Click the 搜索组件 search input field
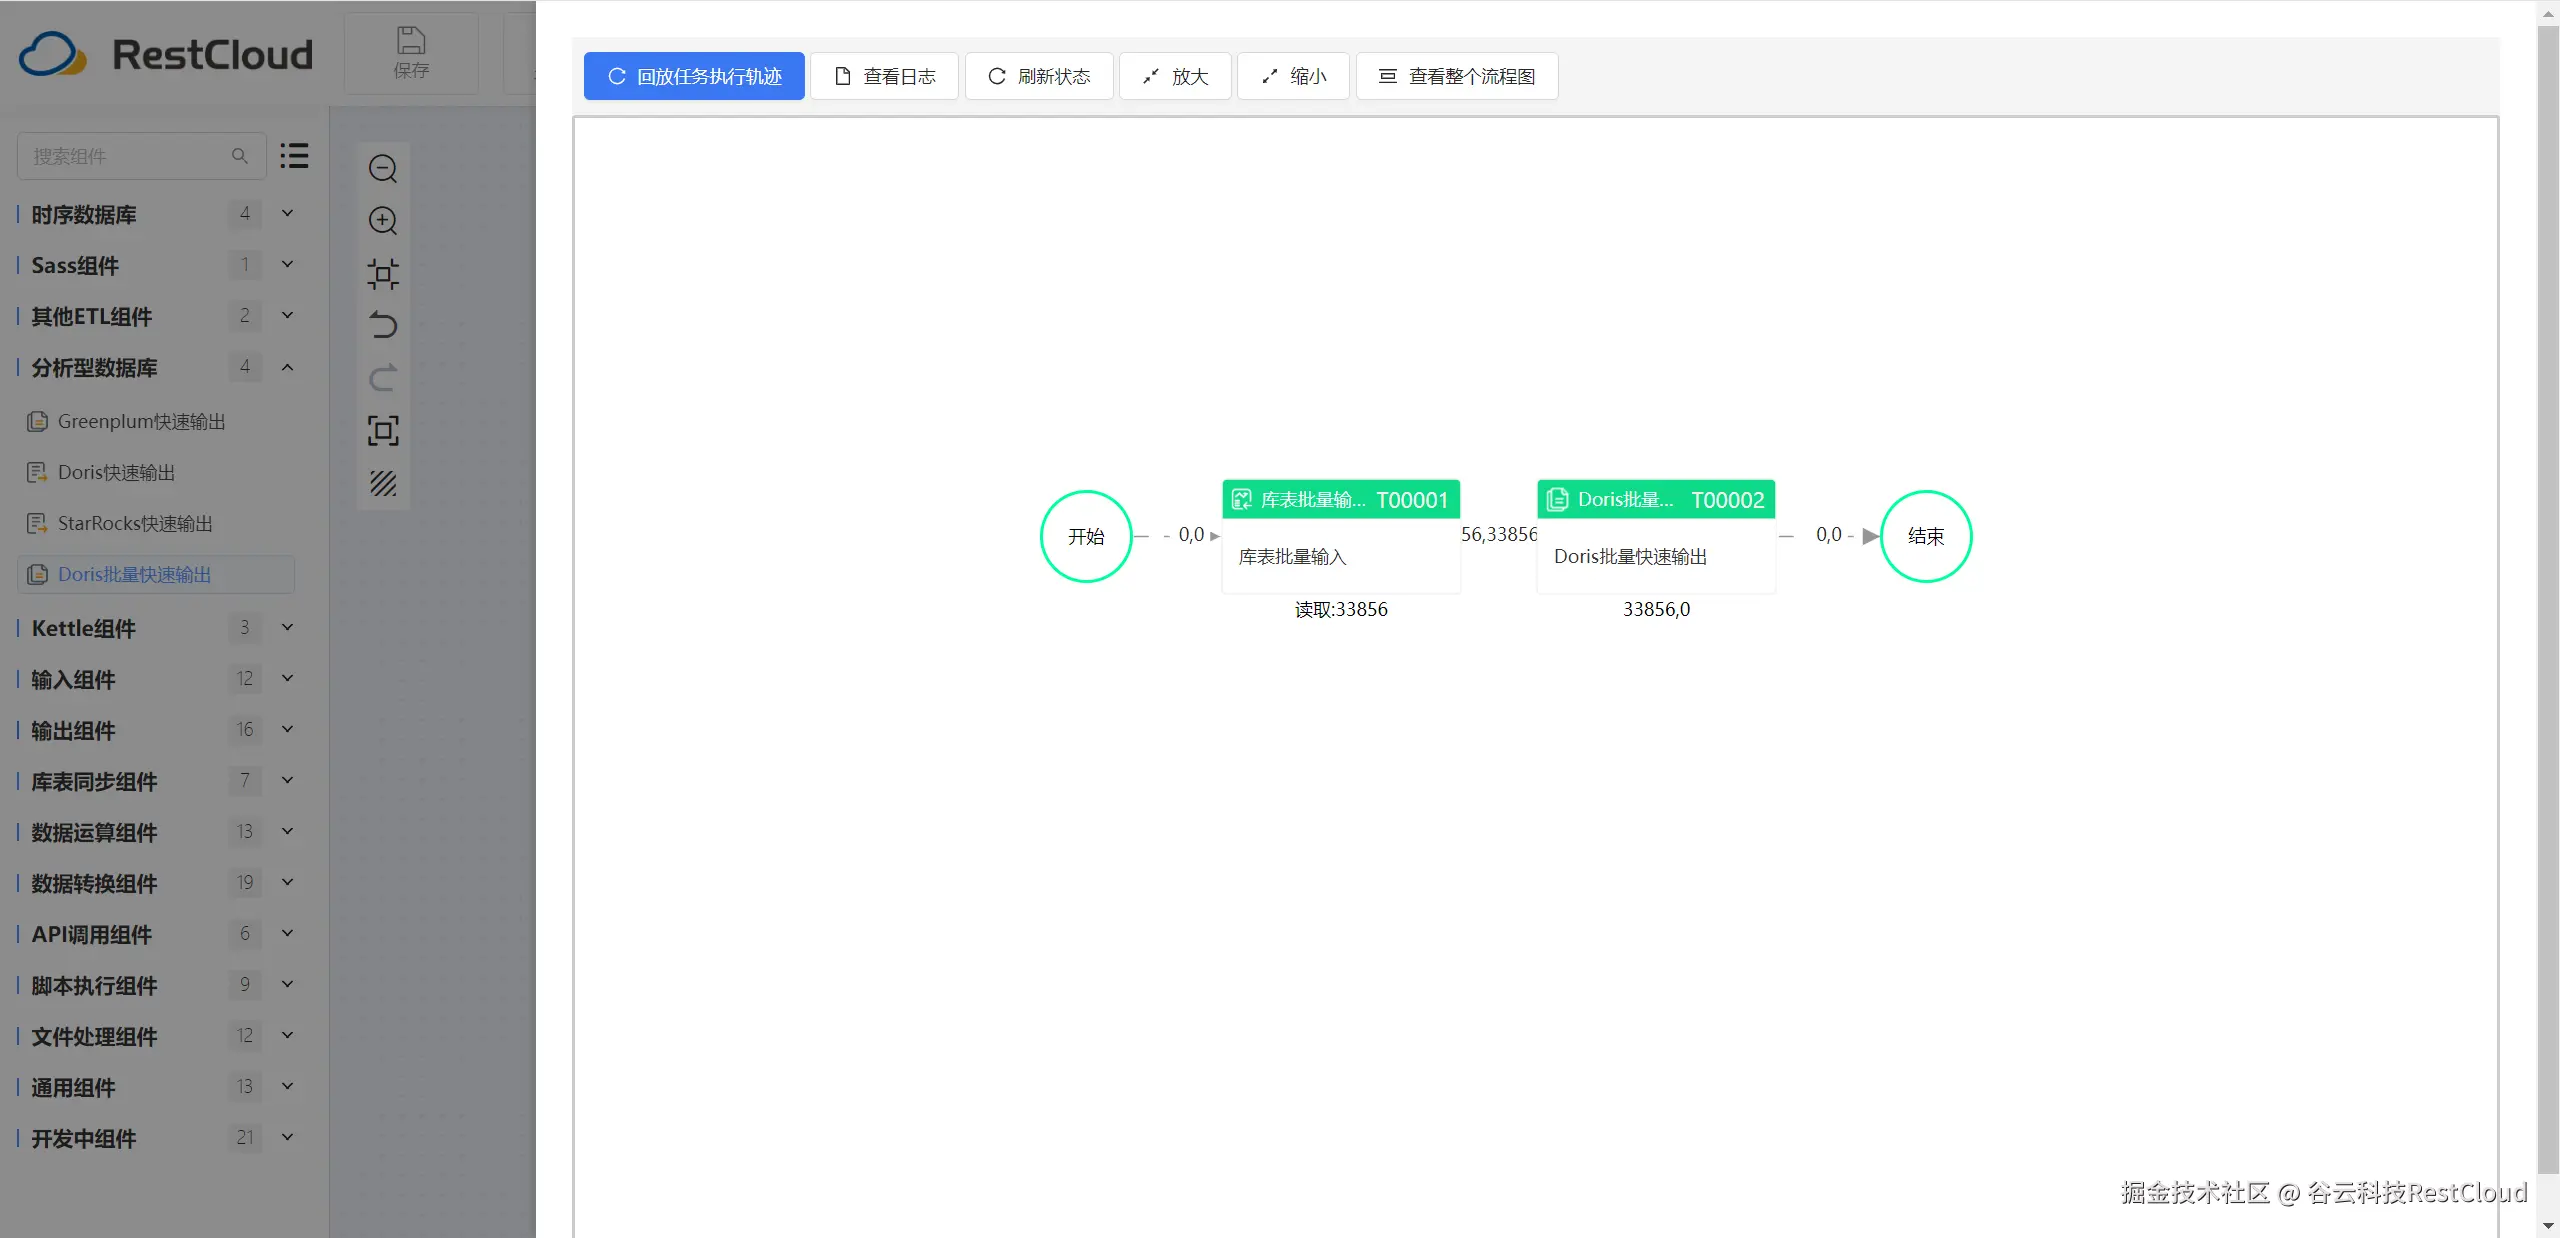 [142, 156]
